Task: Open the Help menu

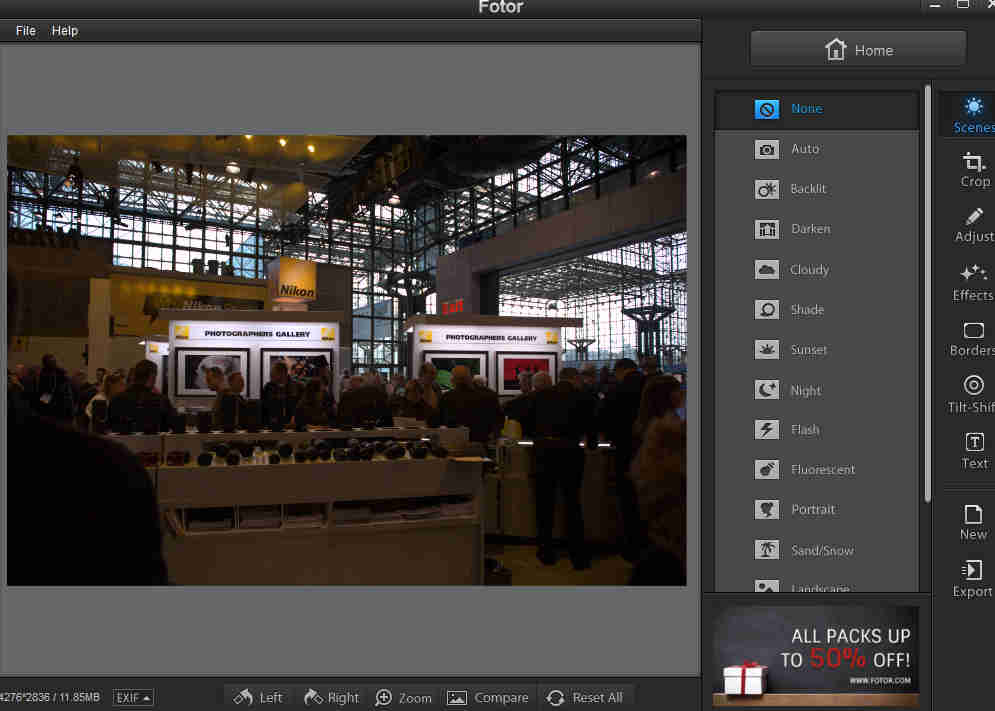Action: [65, 30]
